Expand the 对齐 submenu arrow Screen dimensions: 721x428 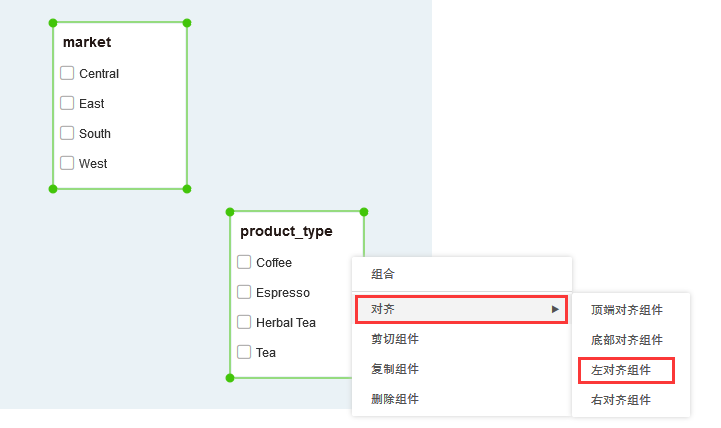[x=555, y=309]
